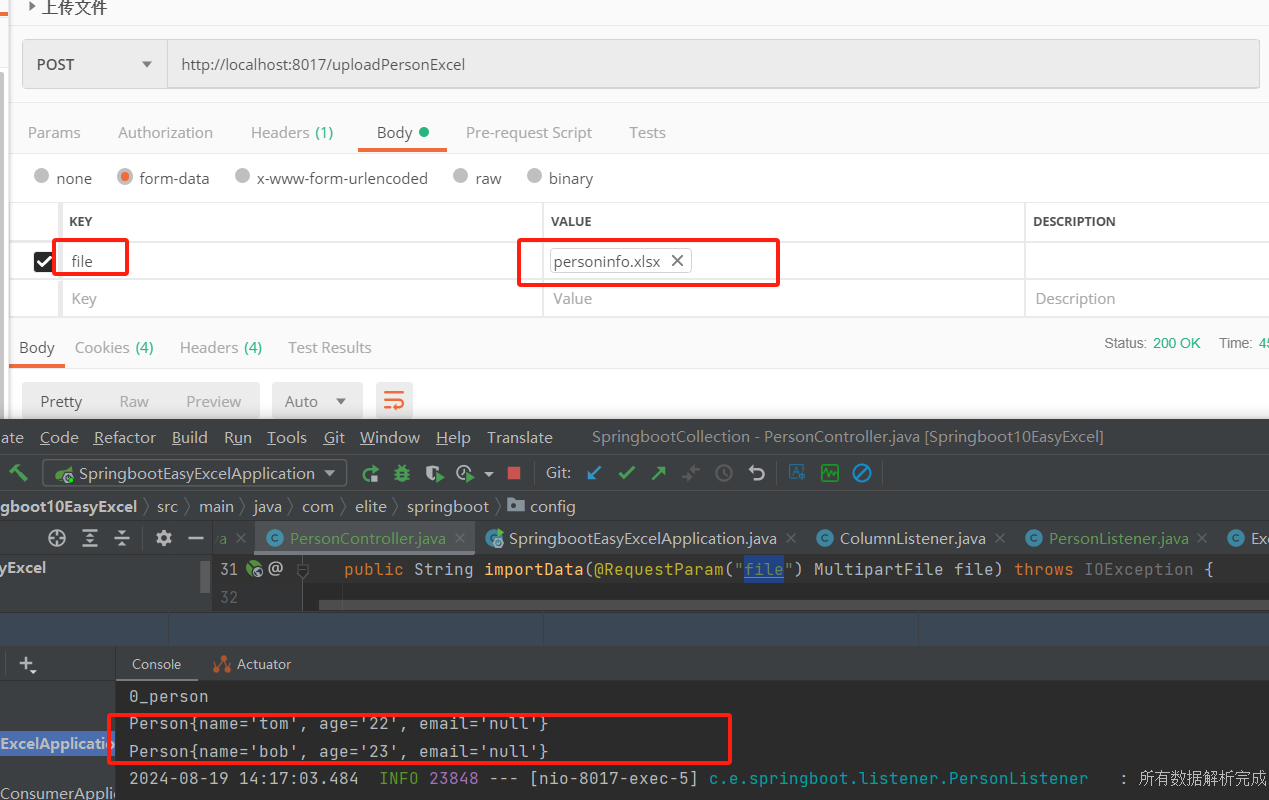Viewport: 1269px width, 800px height.
Task: Expand all in Project panel
Action: 90,538
